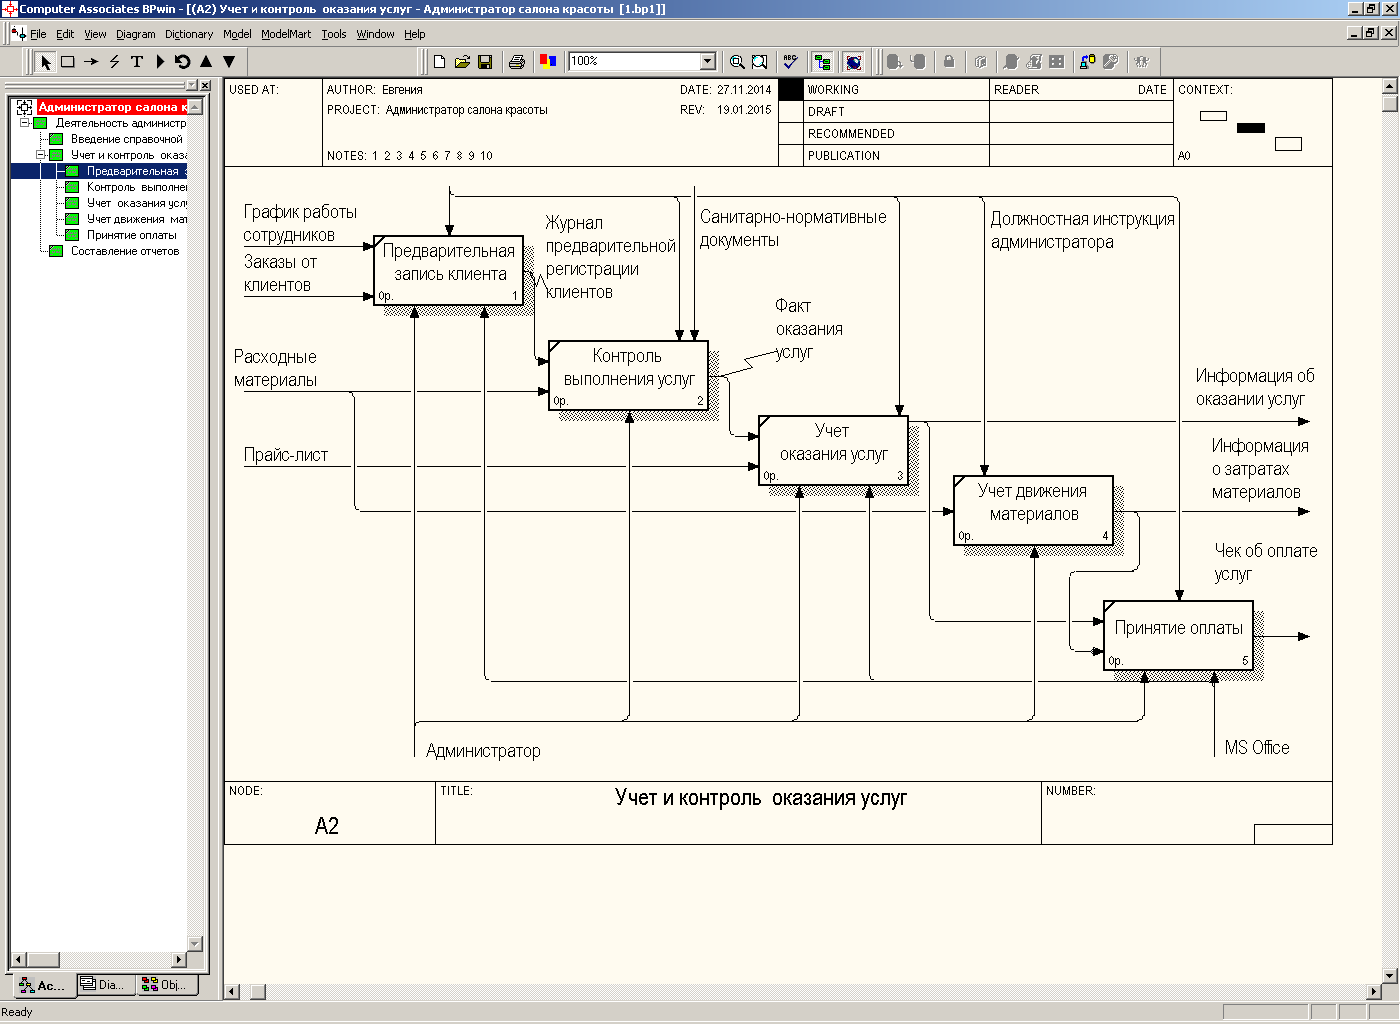Collapse the Учет и контроль tree branch
Screen dimensions: 1400x1024
[41, 155]
